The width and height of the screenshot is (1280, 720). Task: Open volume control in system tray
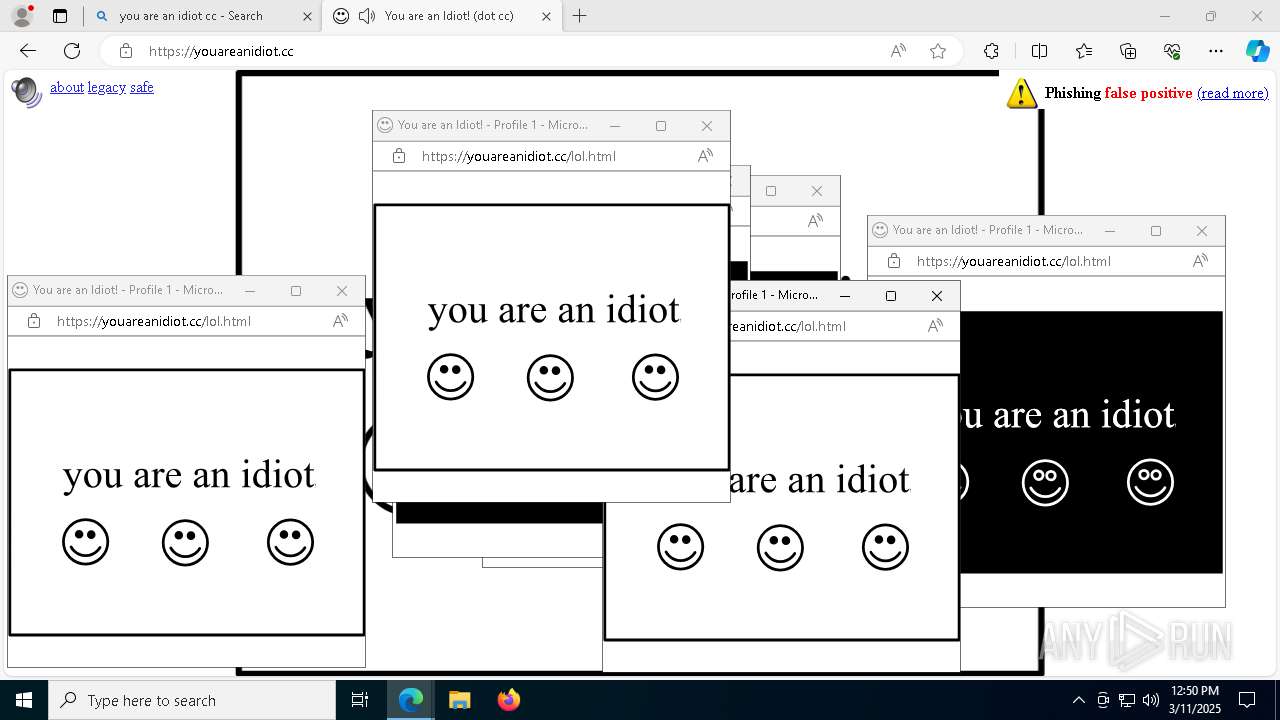pos(1151,700)
